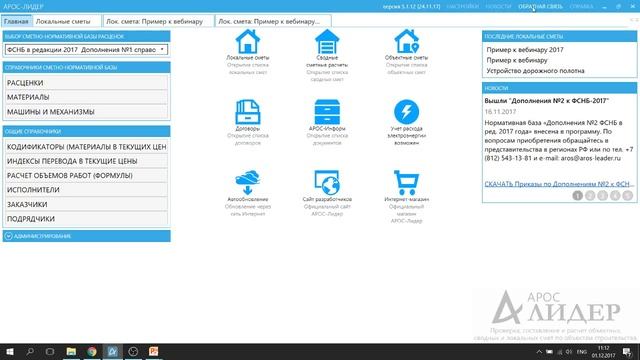The height and width of the screenshot is (360, 640).
Task: Click the news headline Вышли Дополнения №2
Action: point(547,100)
